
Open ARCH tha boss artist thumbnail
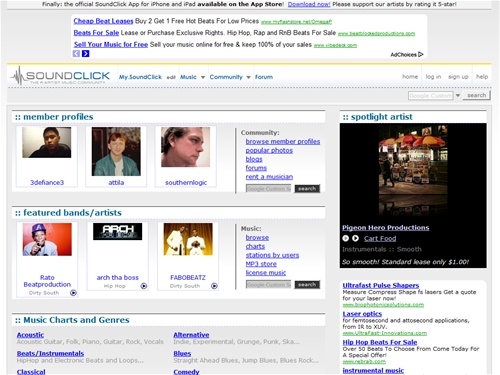click(118, 231)
